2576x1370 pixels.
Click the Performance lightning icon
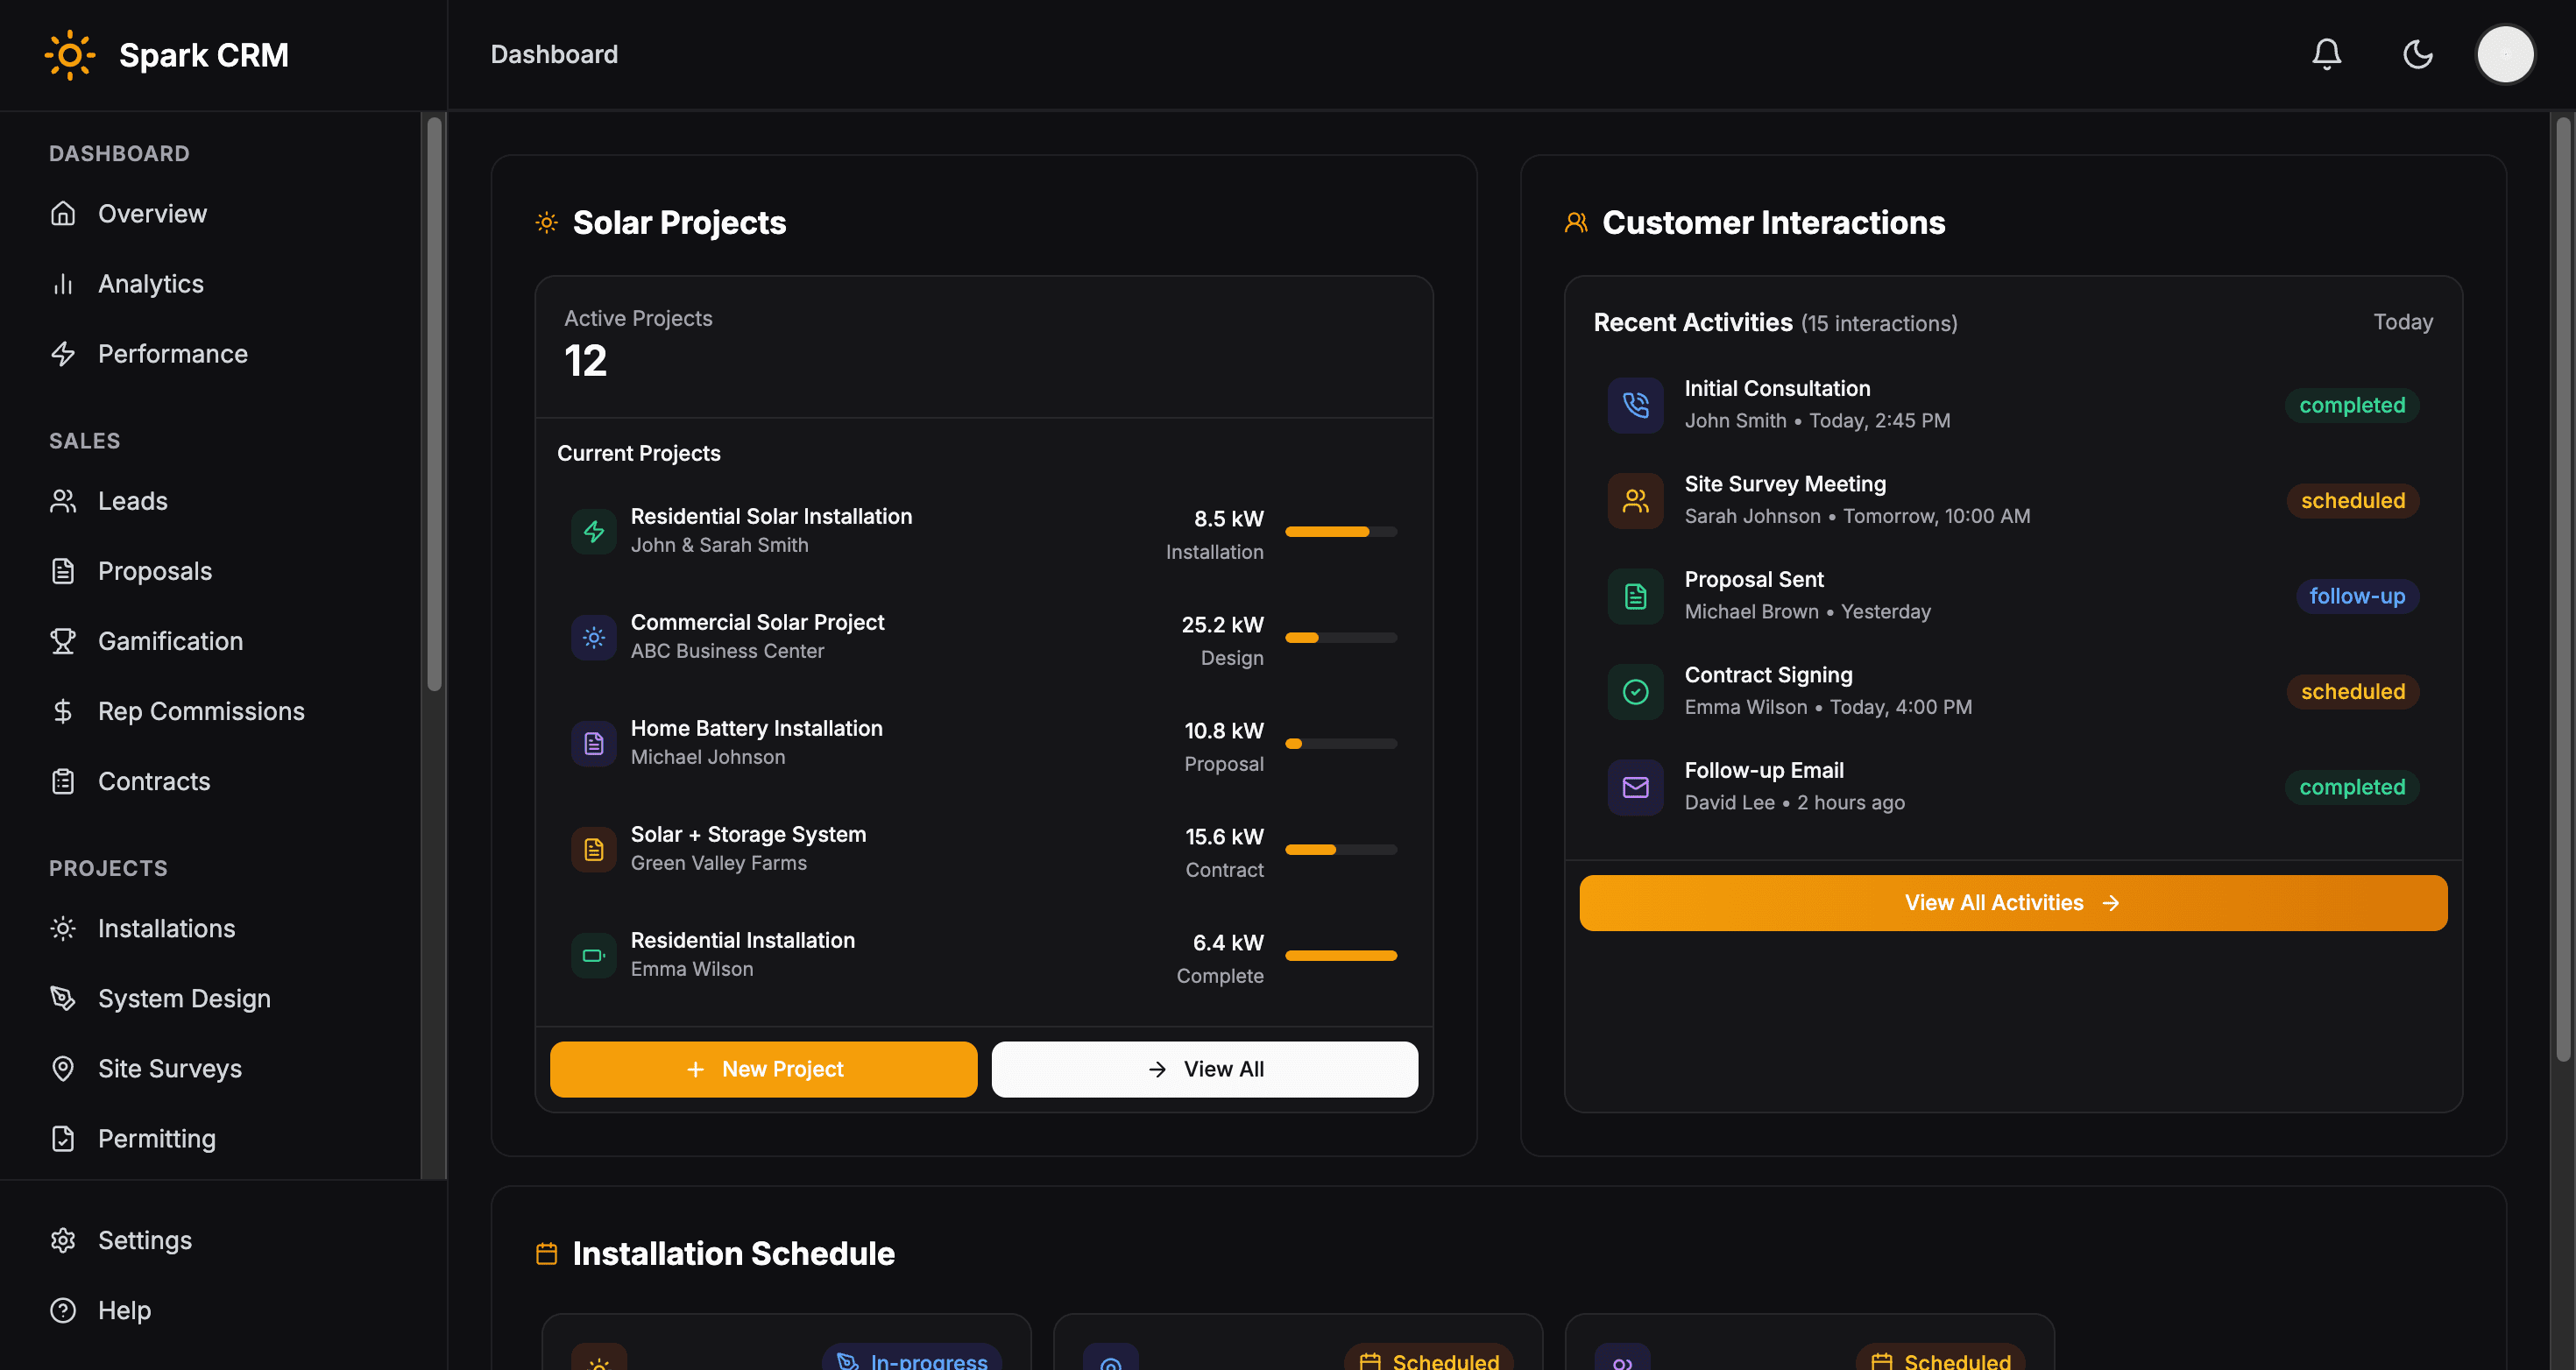[63, 353]
